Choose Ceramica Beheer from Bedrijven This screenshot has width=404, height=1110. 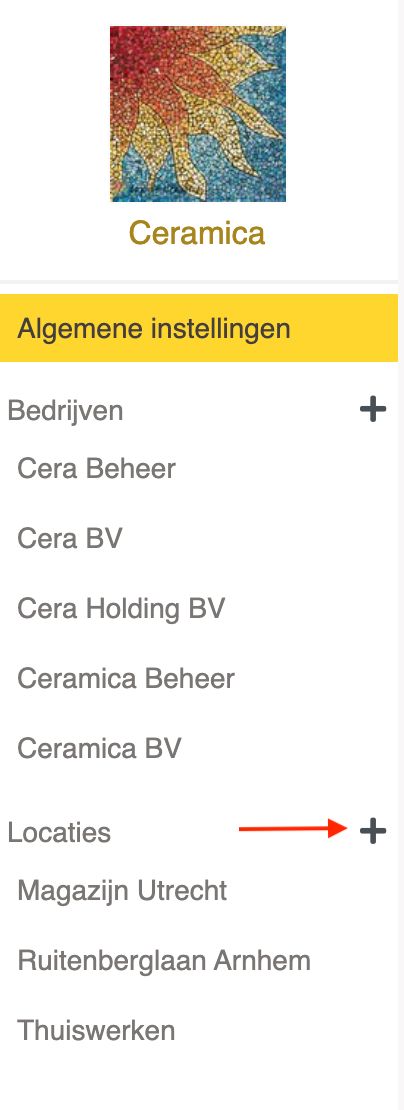click(x=126, y=679)
